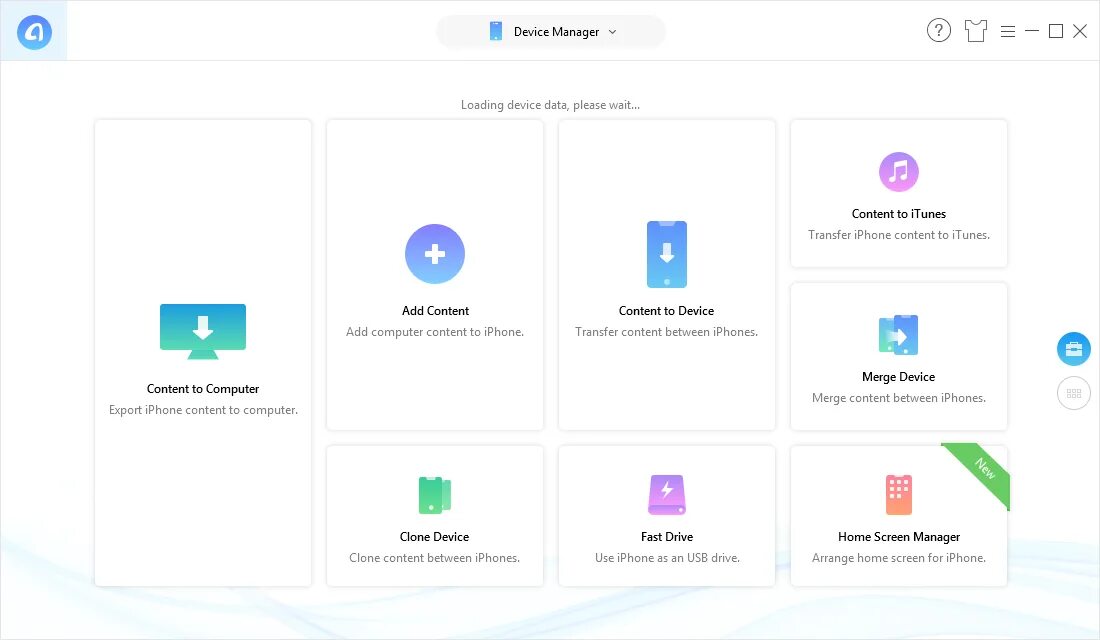Viewport: 1100px width, 640px height.
Task: Click "Merge content between iPhones." text
Action: click(x=899, y=398)
